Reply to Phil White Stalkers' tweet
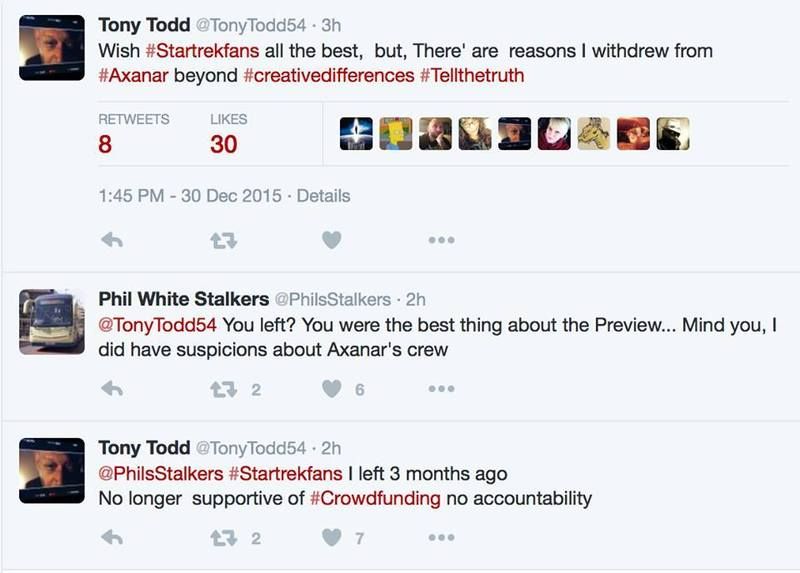800x573 pixels. [112, 389]
